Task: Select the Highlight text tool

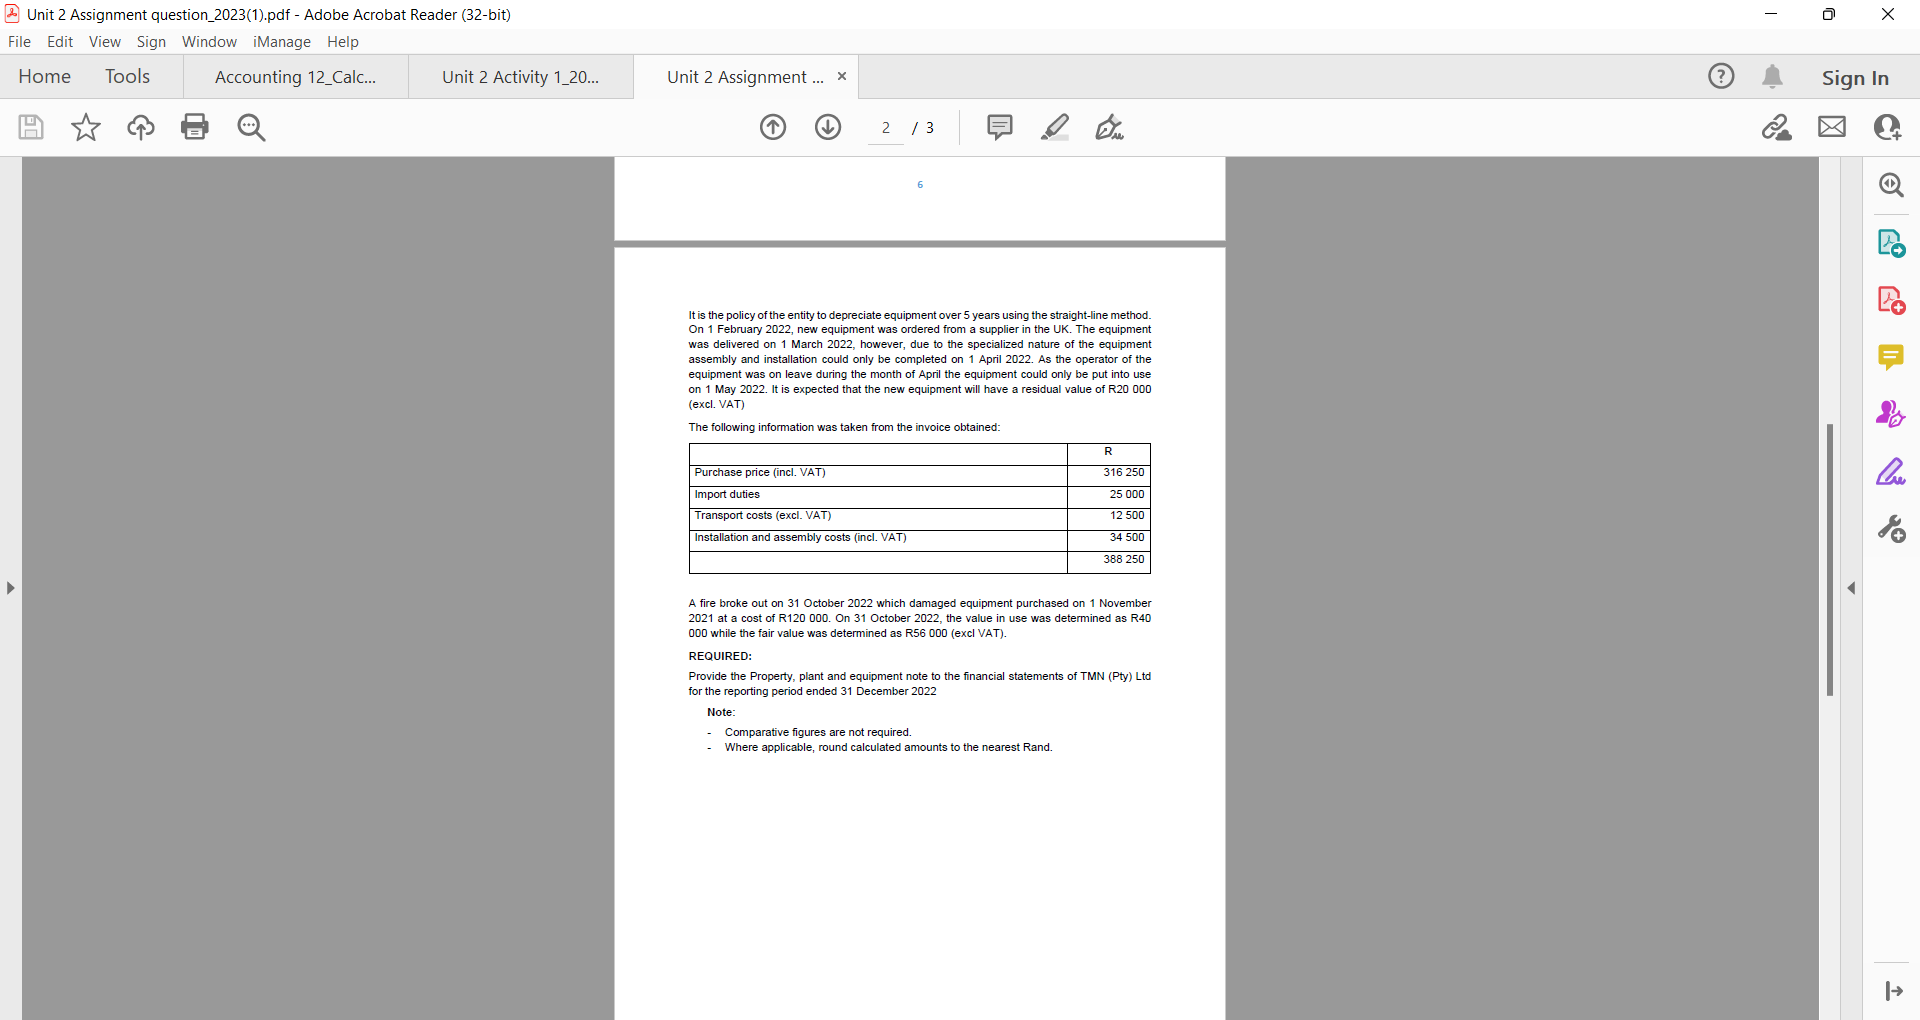Action: point(1056,127)
